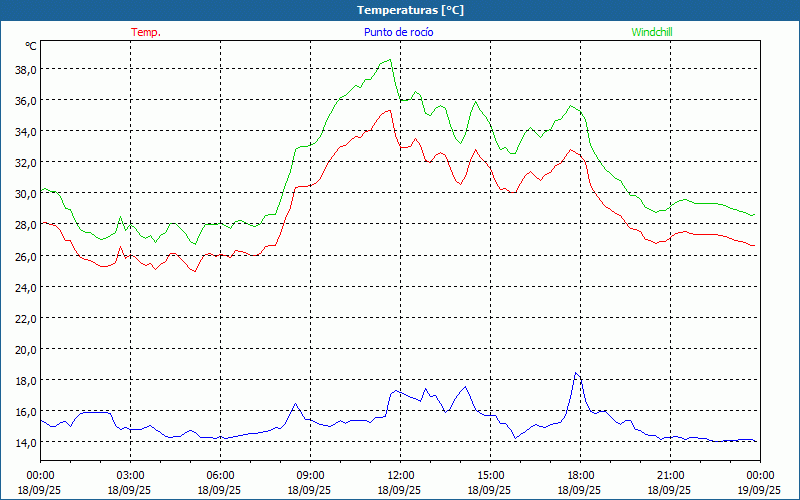Image resolution: width=800 pixels, height=500 pixels.
Task: Click the 22,0 value on the vertical axis
Action: 25,318
